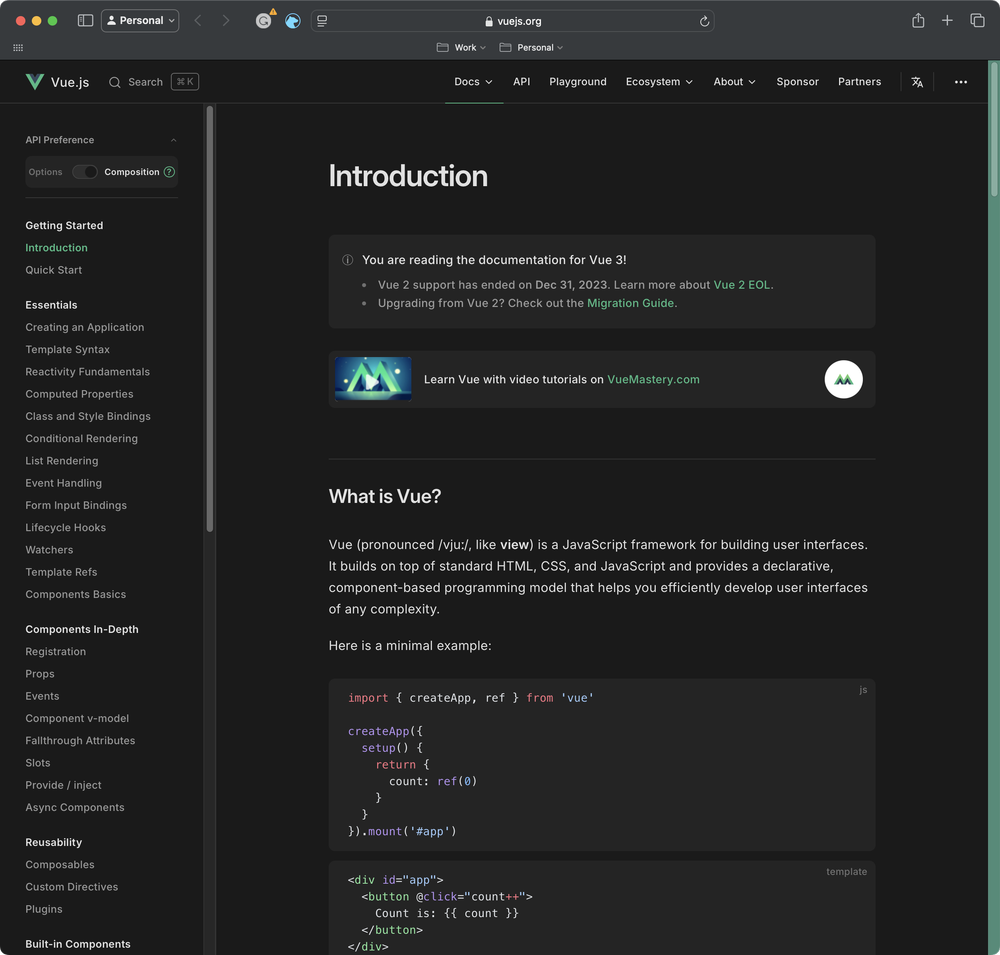Open Provide / inject page
Viewport: 1000px width, 955px height.
pyautogui.click(x=63, y=785)
